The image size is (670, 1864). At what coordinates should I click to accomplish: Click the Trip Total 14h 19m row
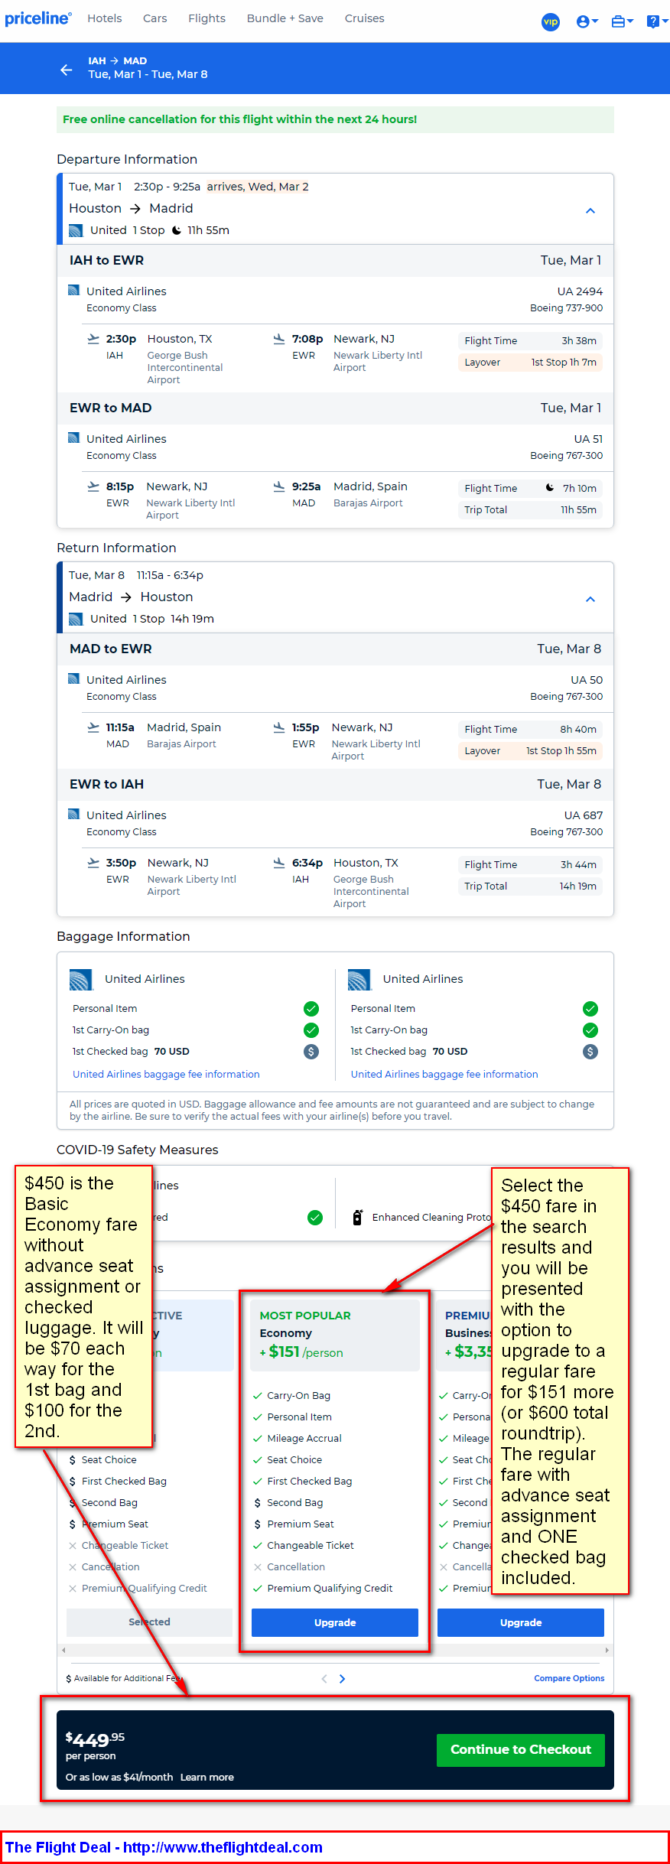530,886
